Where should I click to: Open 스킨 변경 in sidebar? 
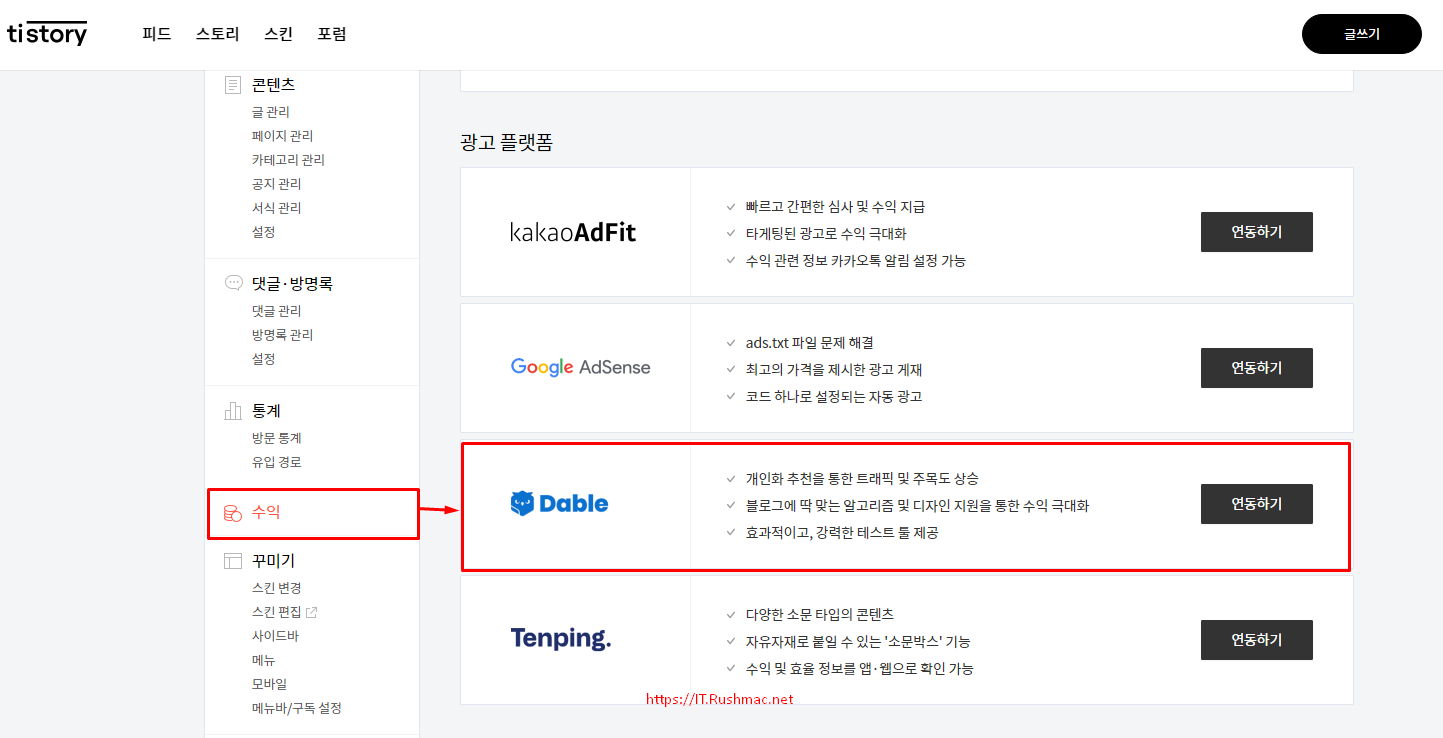click(277, 588)
